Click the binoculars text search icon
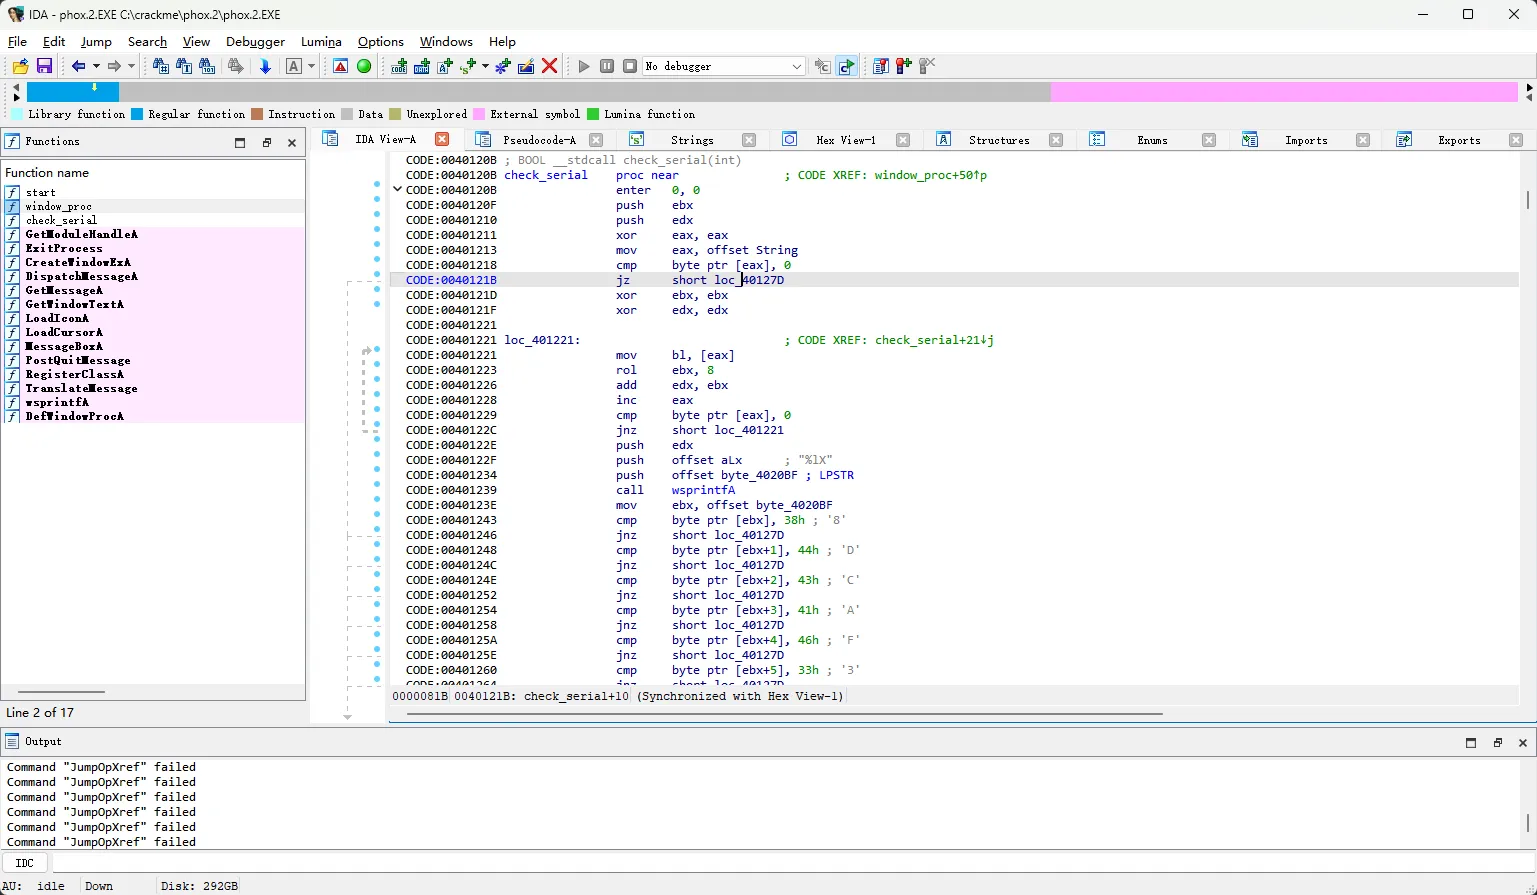 click(x=184, y=66)
